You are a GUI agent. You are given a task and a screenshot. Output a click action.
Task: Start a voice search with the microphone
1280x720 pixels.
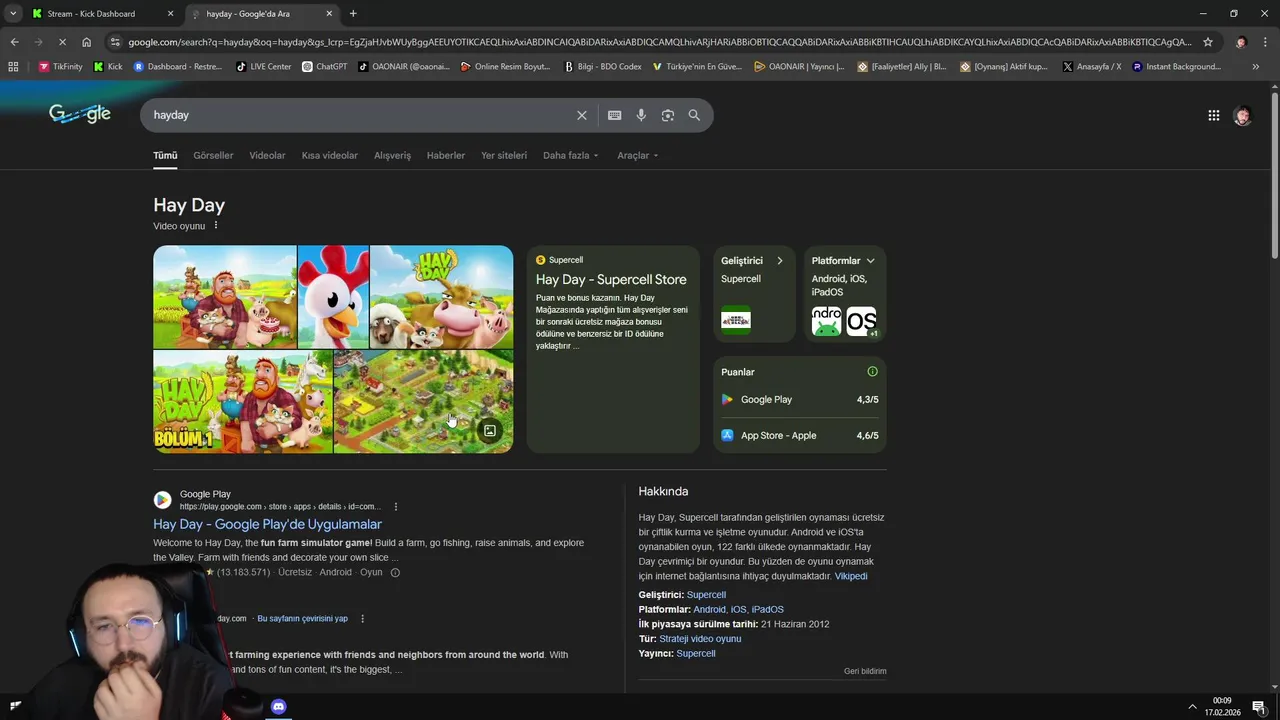(x=641, y=115)
